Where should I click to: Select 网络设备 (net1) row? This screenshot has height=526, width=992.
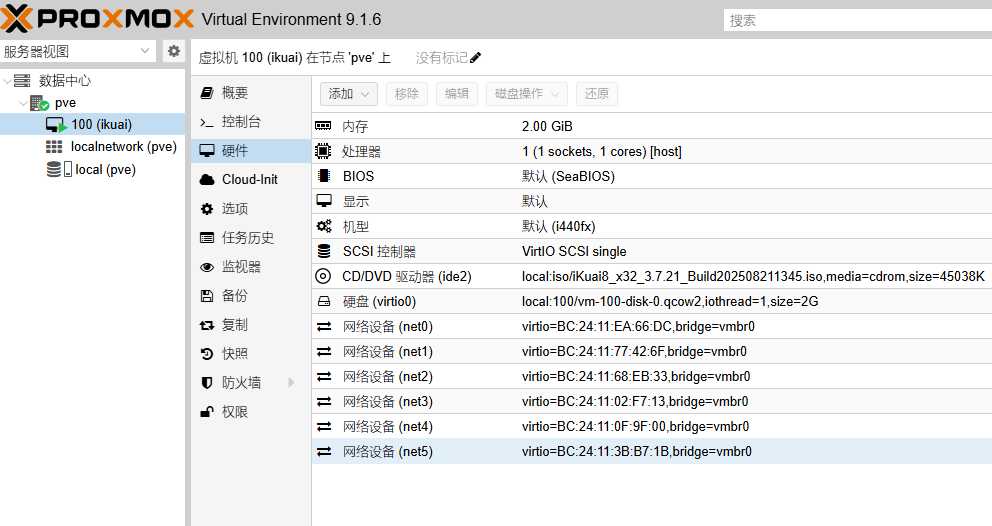point(652,351)
